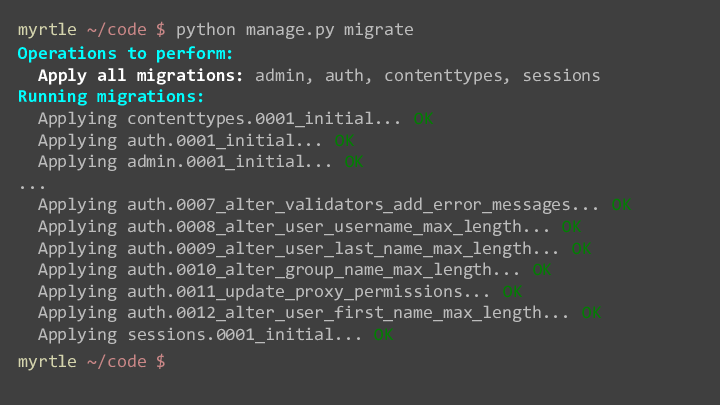720x405 pixels.
Task: Click OK after auth.0012_alter_user_first_name_max_length
Action: coord(591,313)
